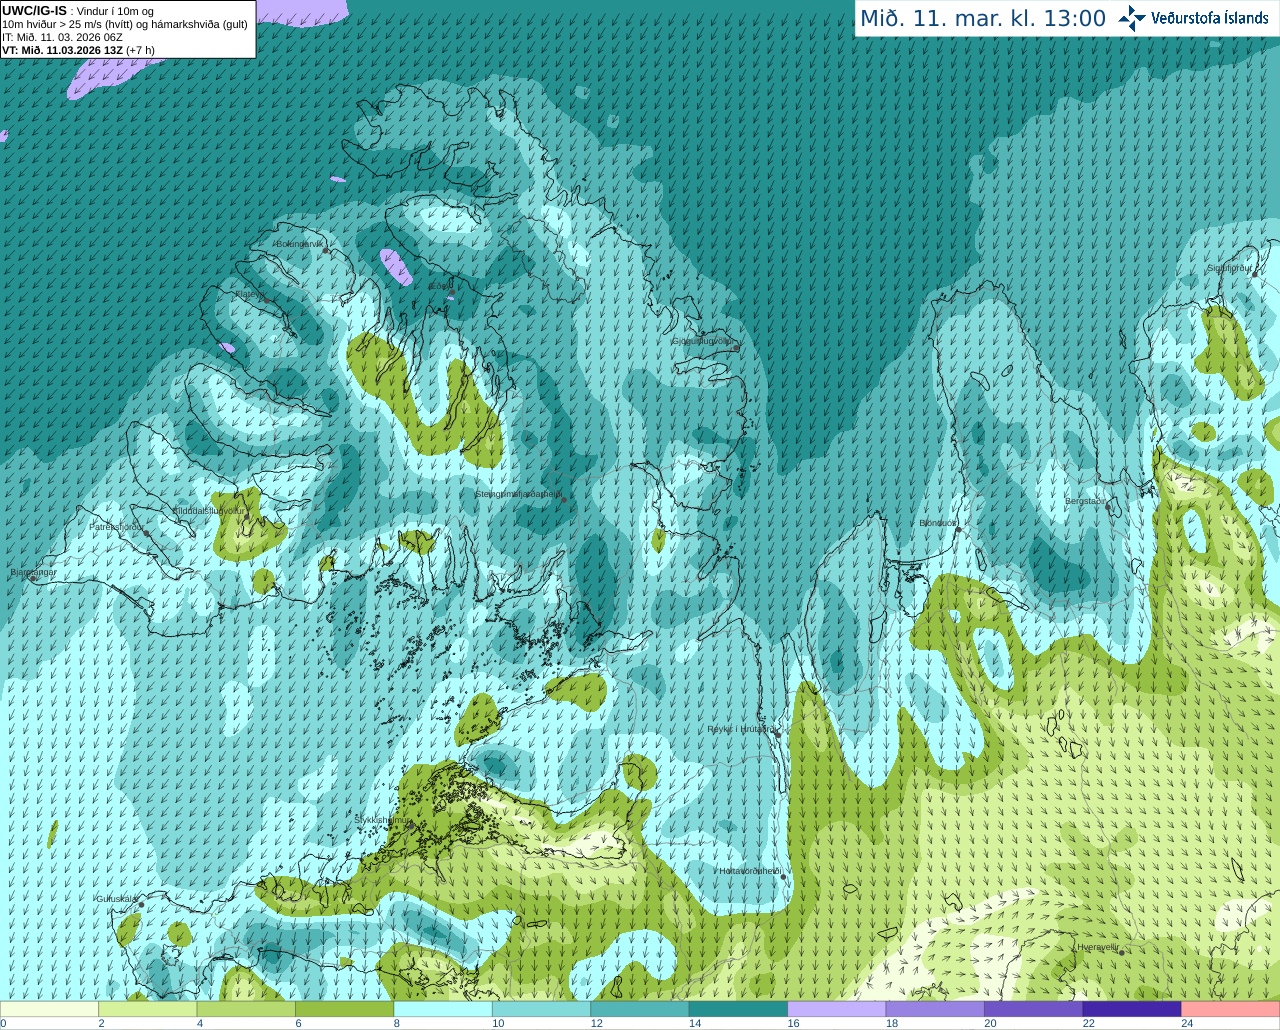Select the 12–14 m/s teal legend swatch
Screen dimensions: 1280x1030
[x=641, y=1009]
